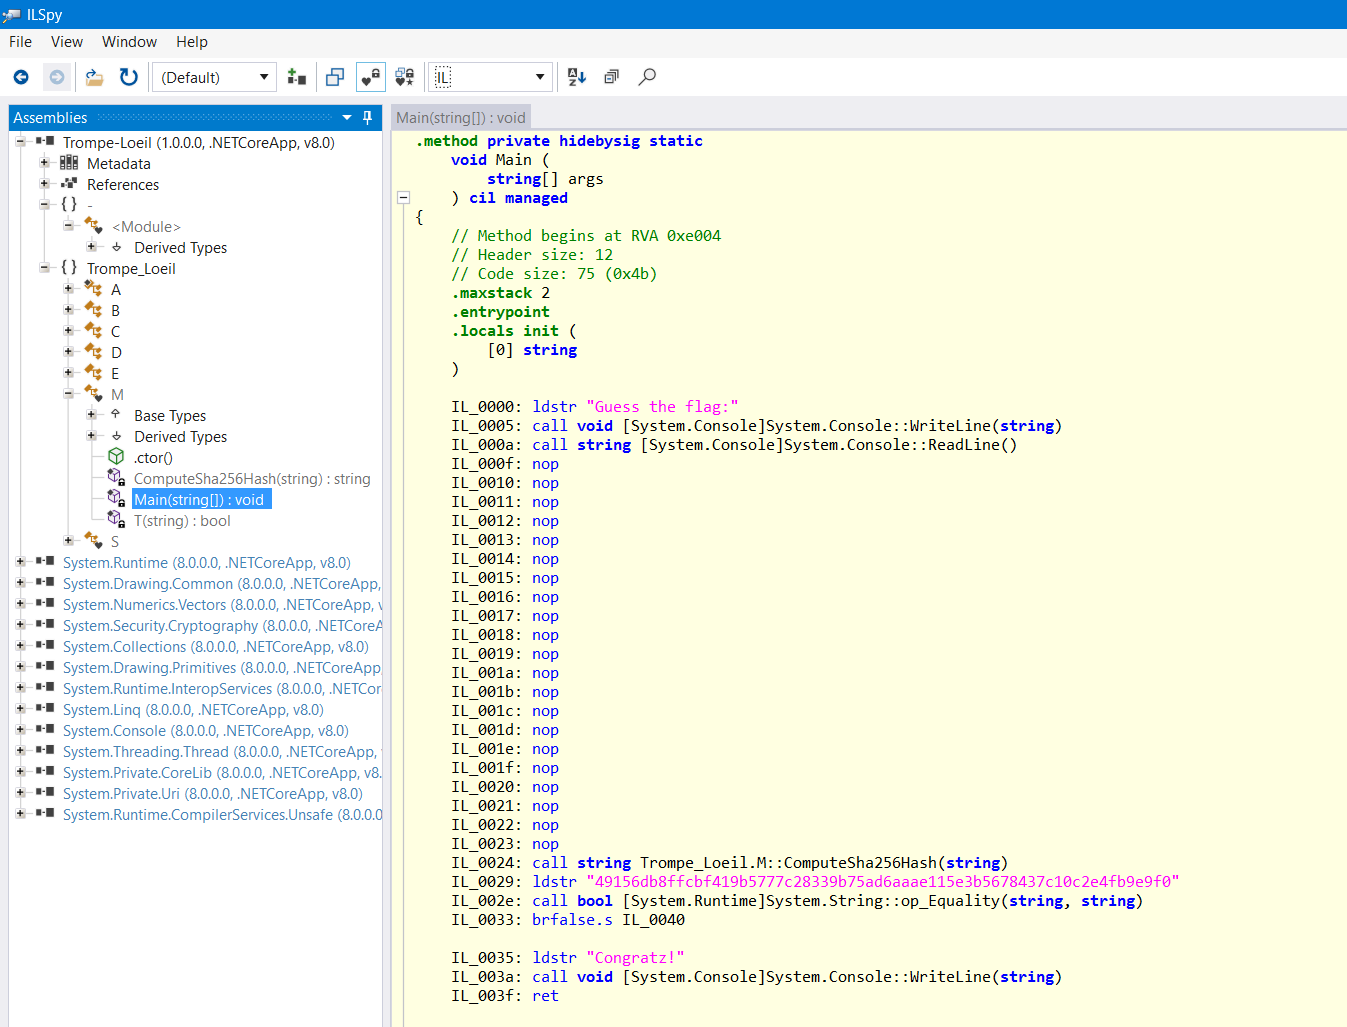Collapse the method body fold marker

[403, 198]
